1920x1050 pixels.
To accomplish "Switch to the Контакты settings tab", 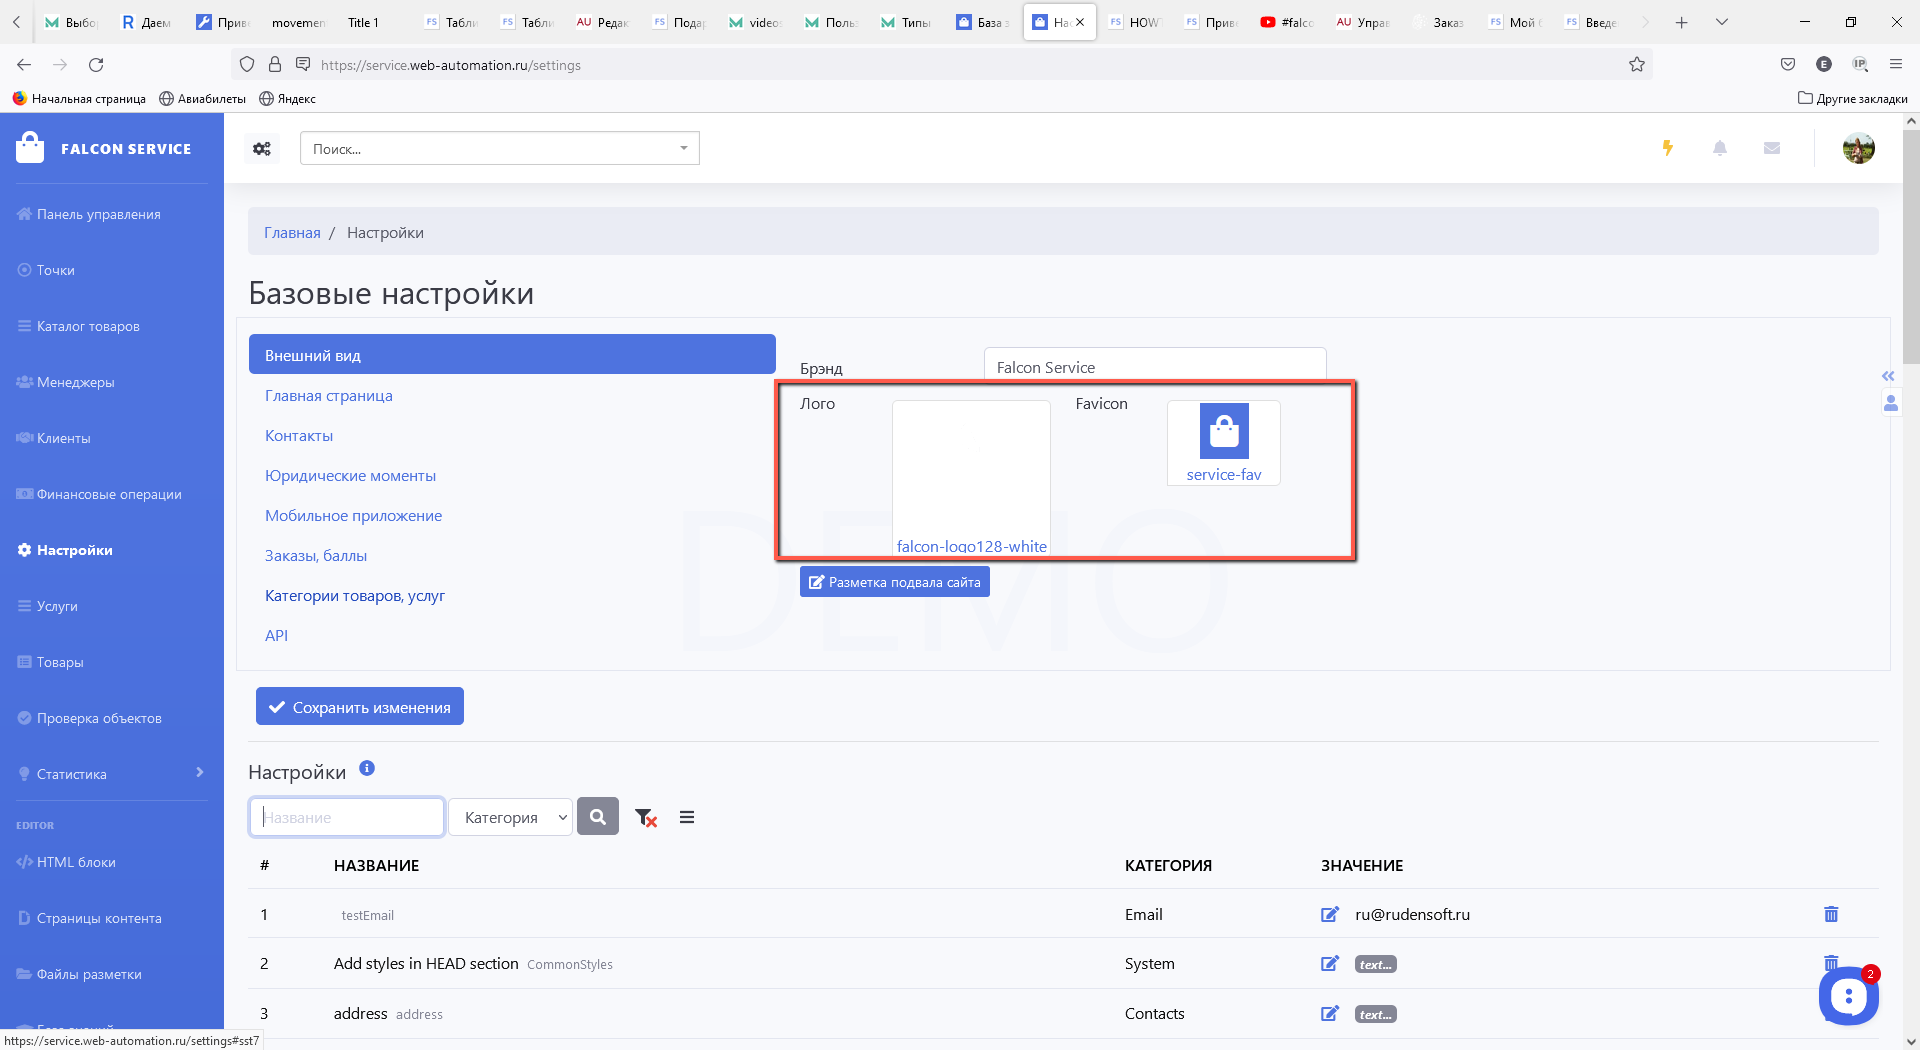I will [x=299, y=436].
